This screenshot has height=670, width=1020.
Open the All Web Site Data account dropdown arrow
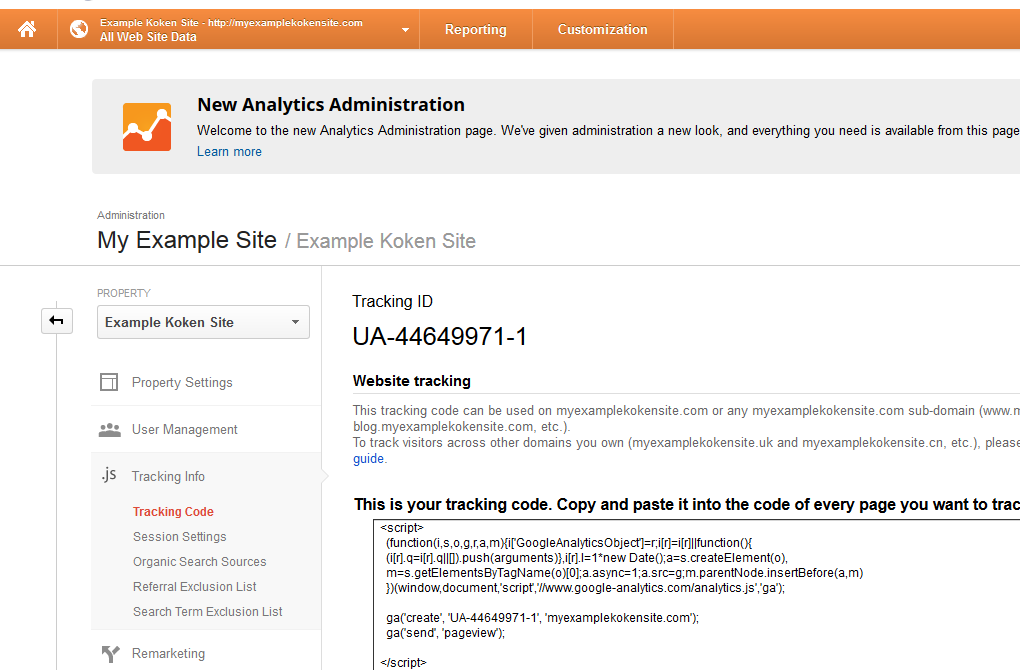pyautogui.click(x=405, y=30)
